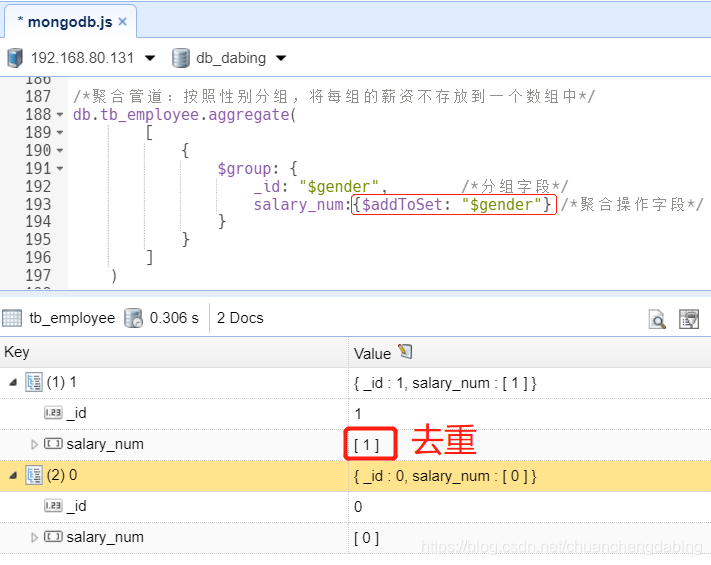Open the find in results magnifier icon
711x565 pixels.
click(657, 319)
